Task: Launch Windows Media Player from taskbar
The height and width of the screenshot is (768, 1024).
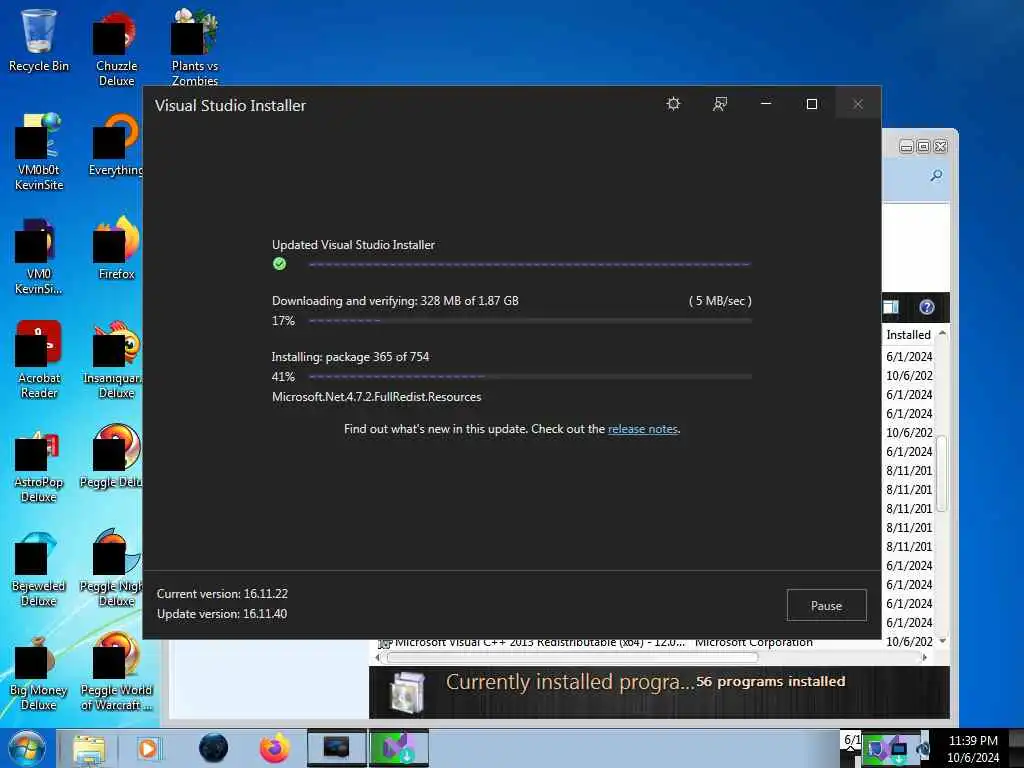Action: (x=148, y=748)
